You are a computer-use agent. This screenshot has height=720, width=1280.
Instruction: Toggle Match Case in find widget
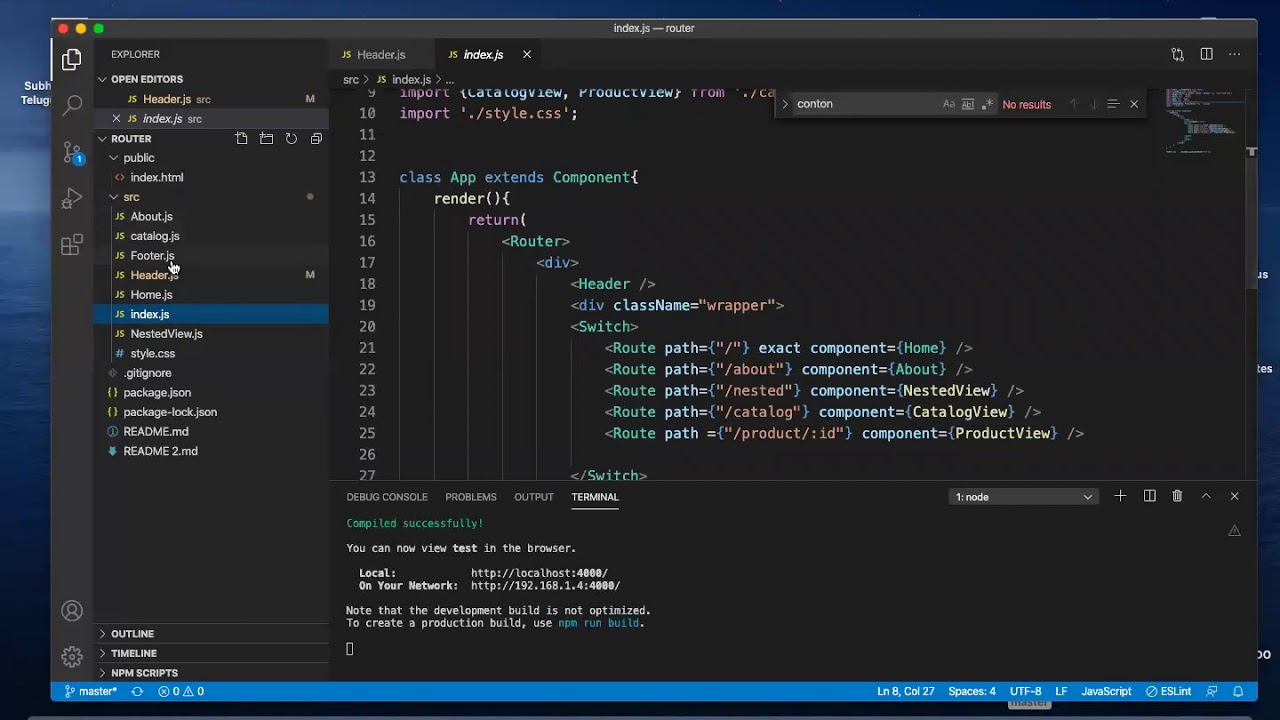coord(948,104)
